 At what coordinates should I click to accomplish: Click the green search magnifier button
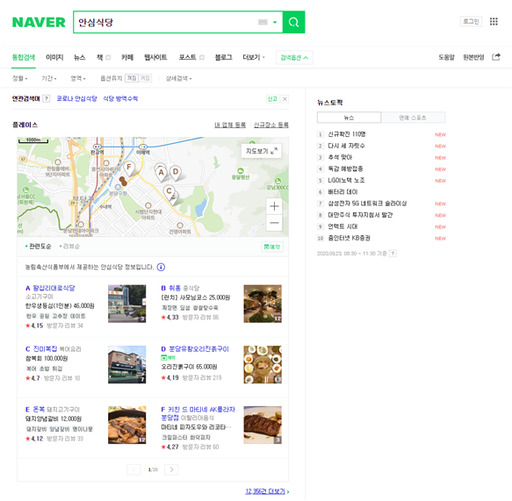pyautogui.click(x=294, y=22)
